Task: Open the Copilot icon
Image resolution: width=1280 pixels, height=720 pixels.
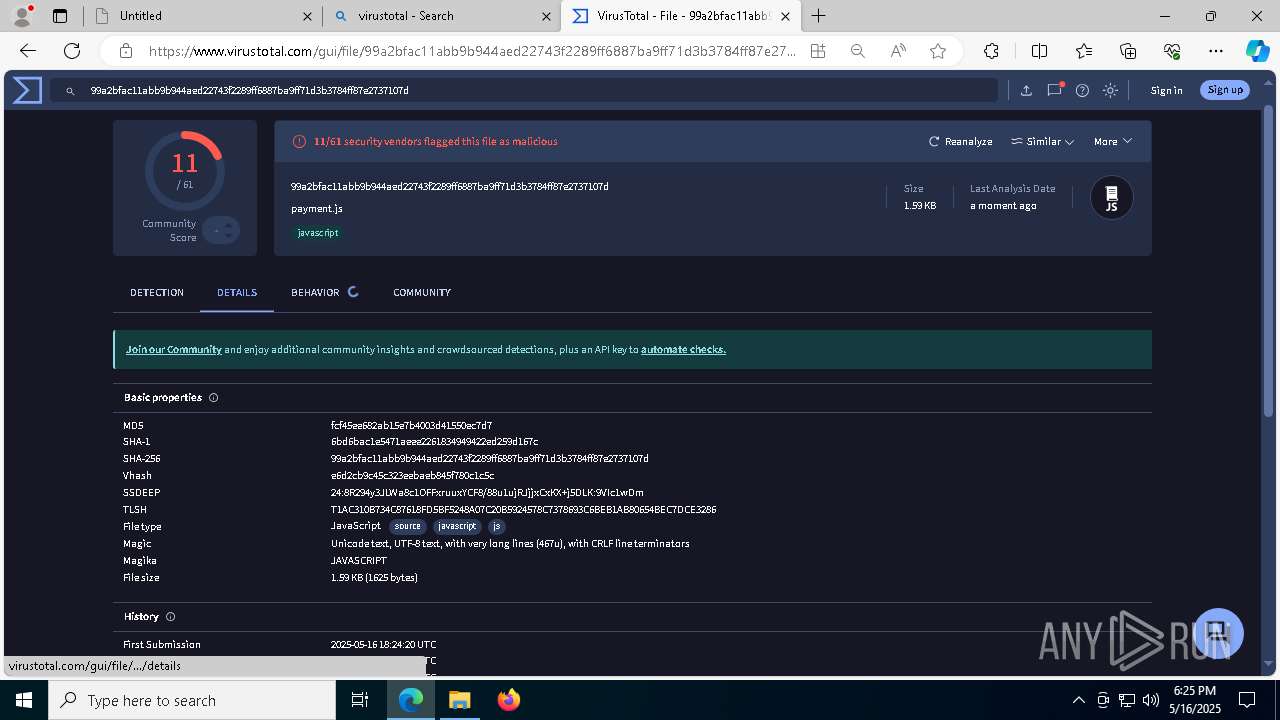Action: tap(1257, 51)
